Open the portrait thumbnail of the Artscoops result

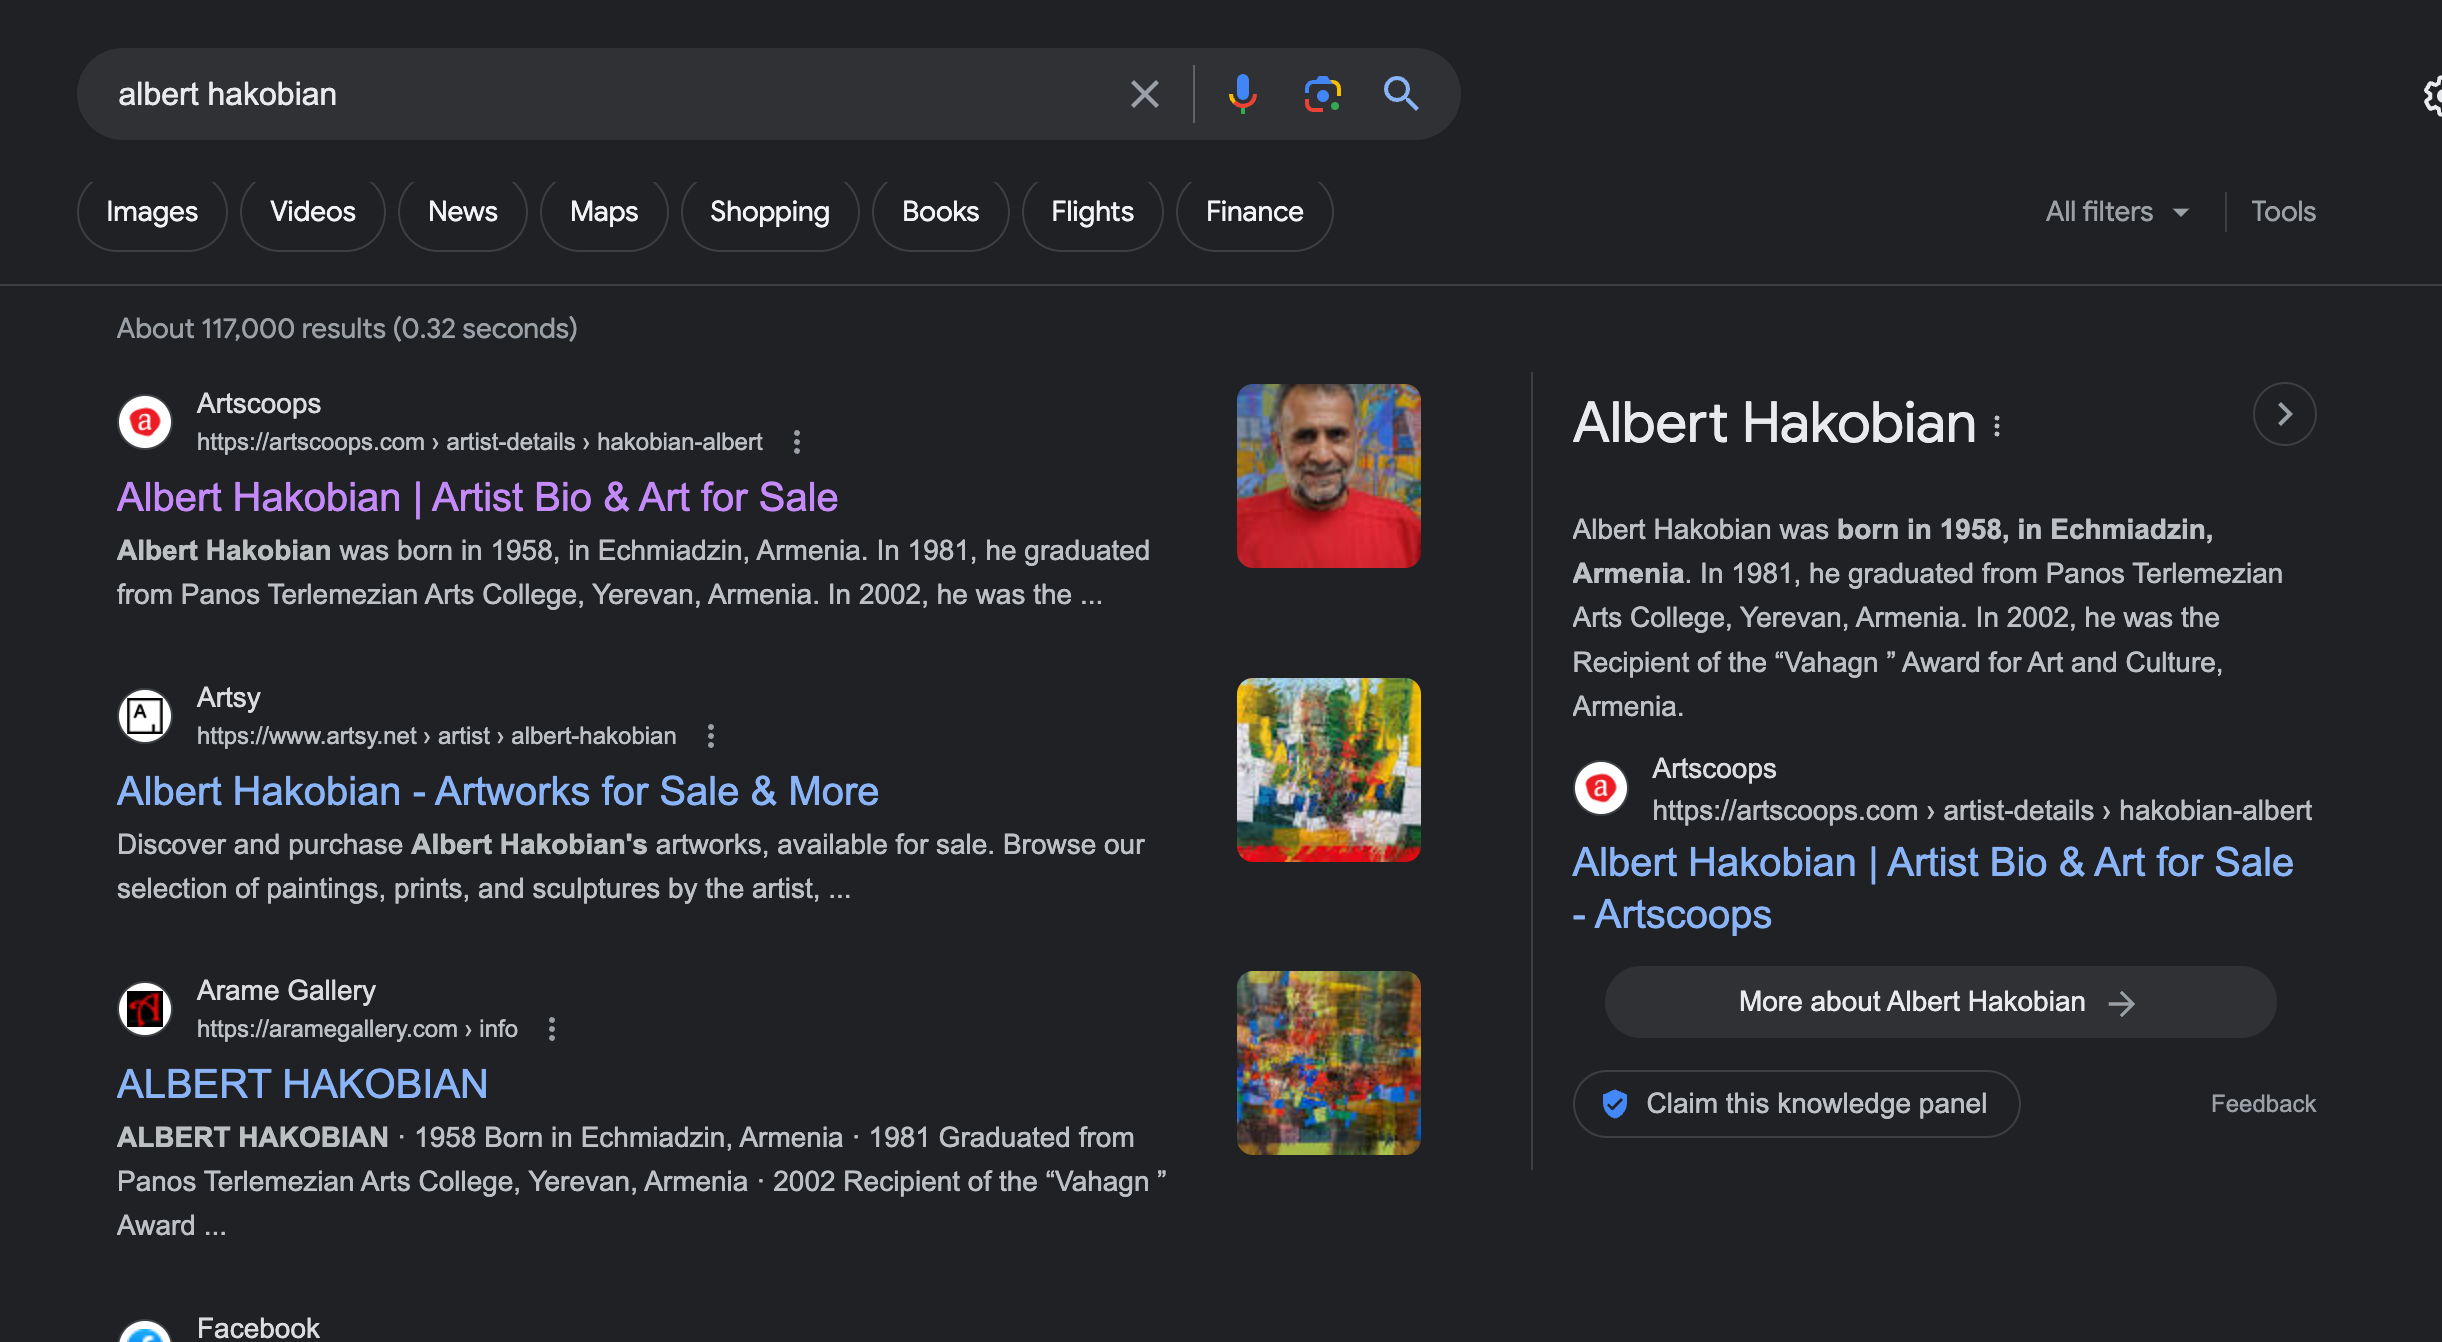pos(1328,476)
